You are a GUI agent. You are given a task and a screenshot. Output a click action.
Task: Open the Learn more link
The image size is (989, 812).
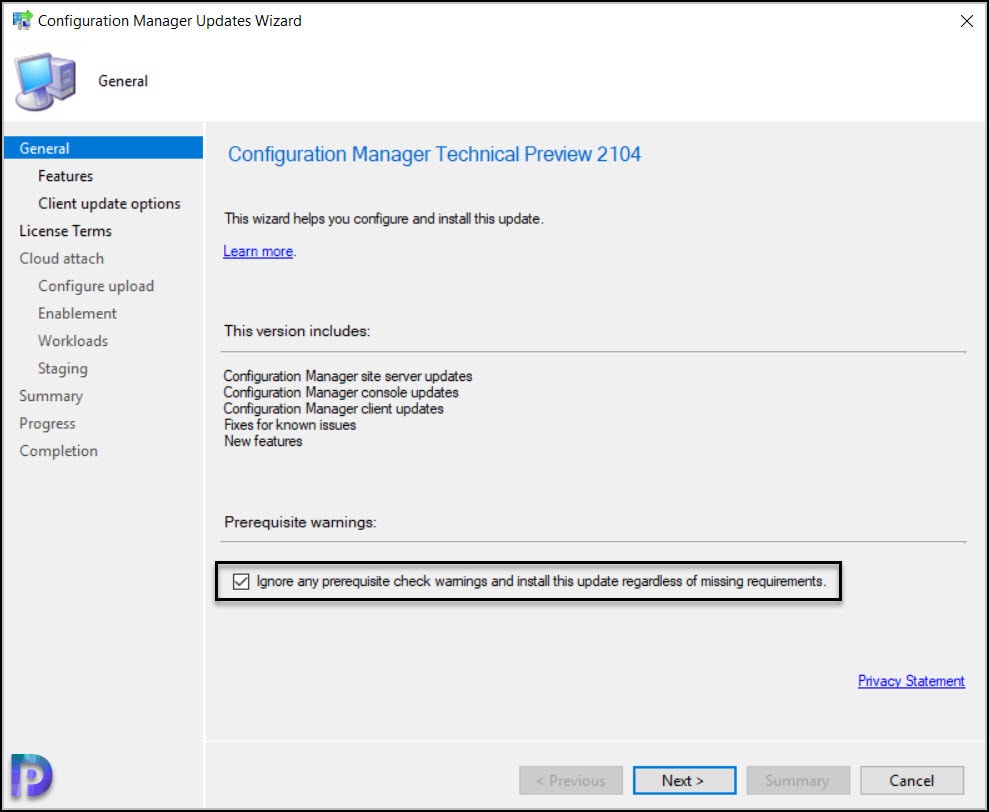pos(258,251)
